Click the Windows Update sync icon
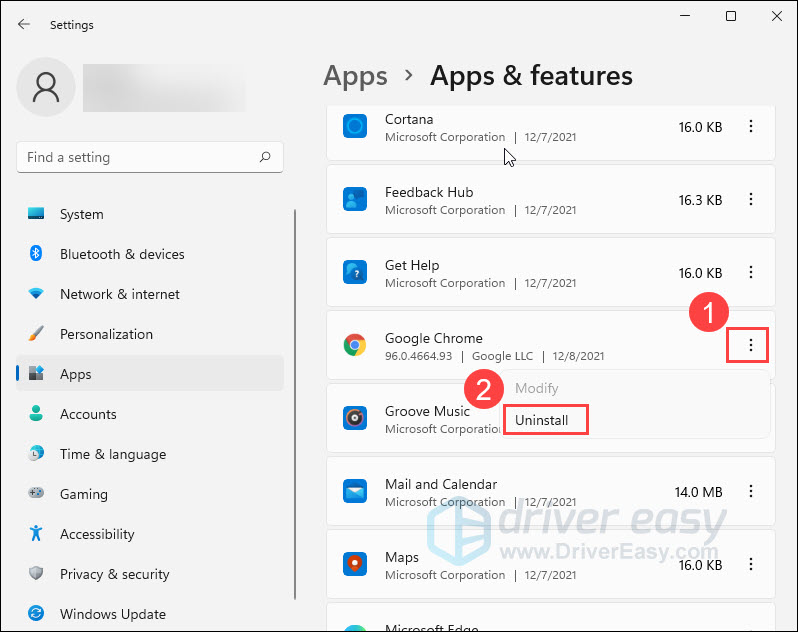798x632 pixels. [x=36, y=613]
